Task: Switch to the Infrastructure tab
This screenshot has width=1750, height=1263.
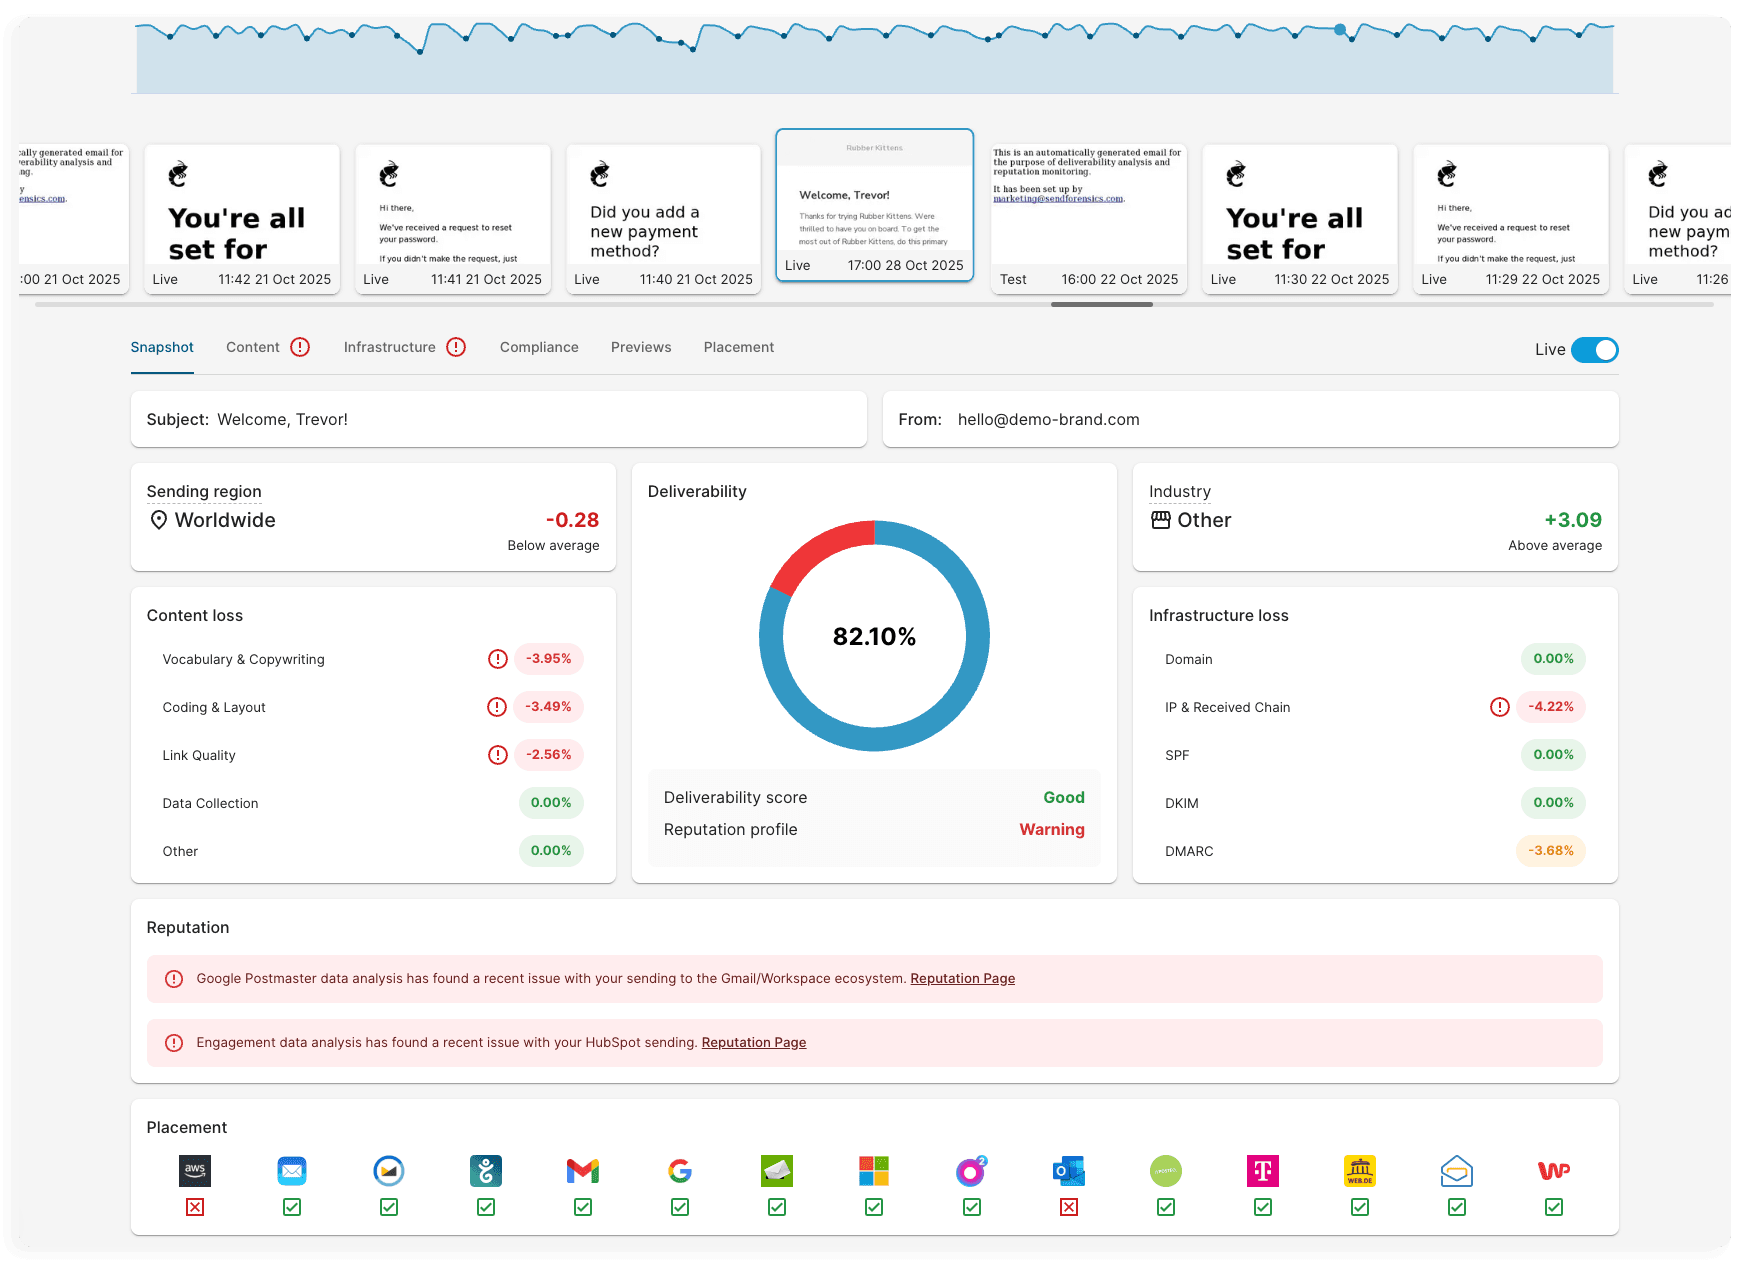Action: (x=390, y=347)
